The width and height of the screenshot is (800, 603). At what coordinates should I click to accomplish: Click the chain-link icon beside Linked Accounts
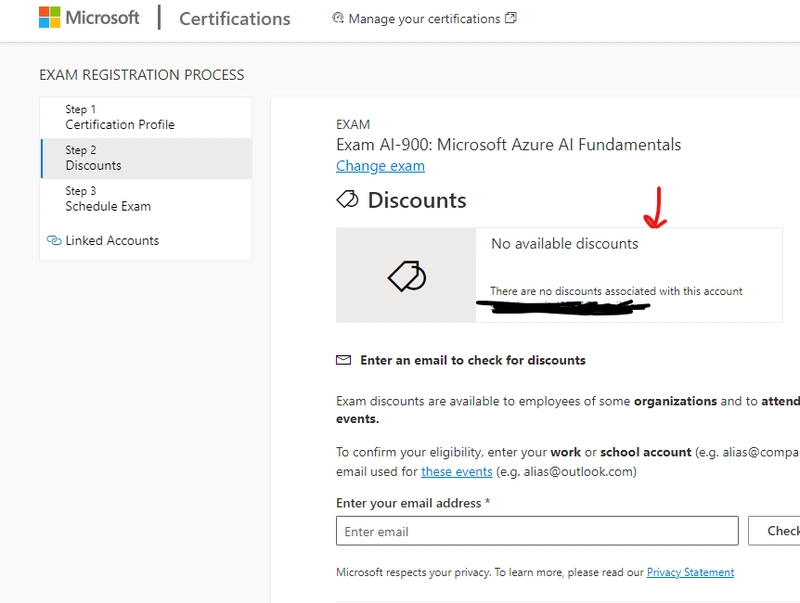click(54, 241)
